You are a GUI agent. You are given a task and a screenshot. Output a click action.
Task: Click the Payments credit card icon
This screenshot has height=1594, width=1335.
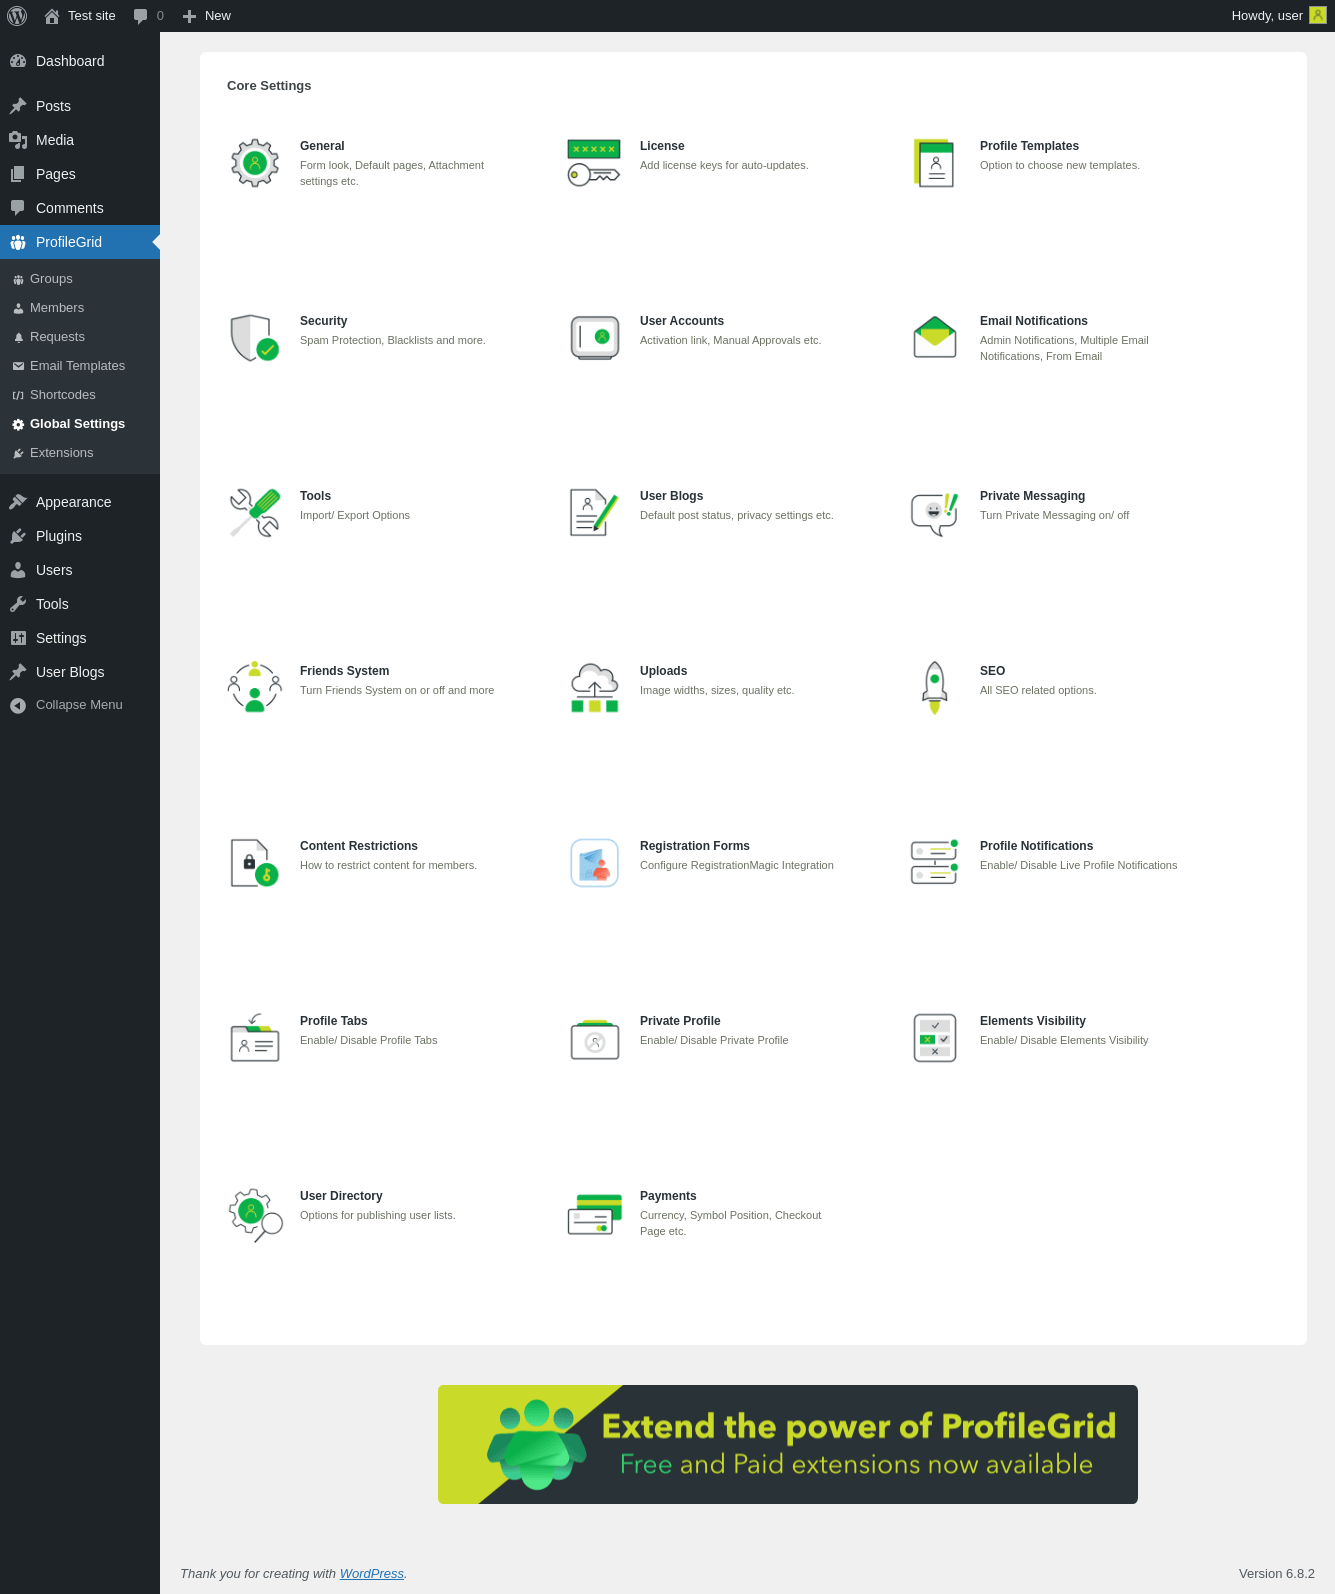(x=595, y=1213)
